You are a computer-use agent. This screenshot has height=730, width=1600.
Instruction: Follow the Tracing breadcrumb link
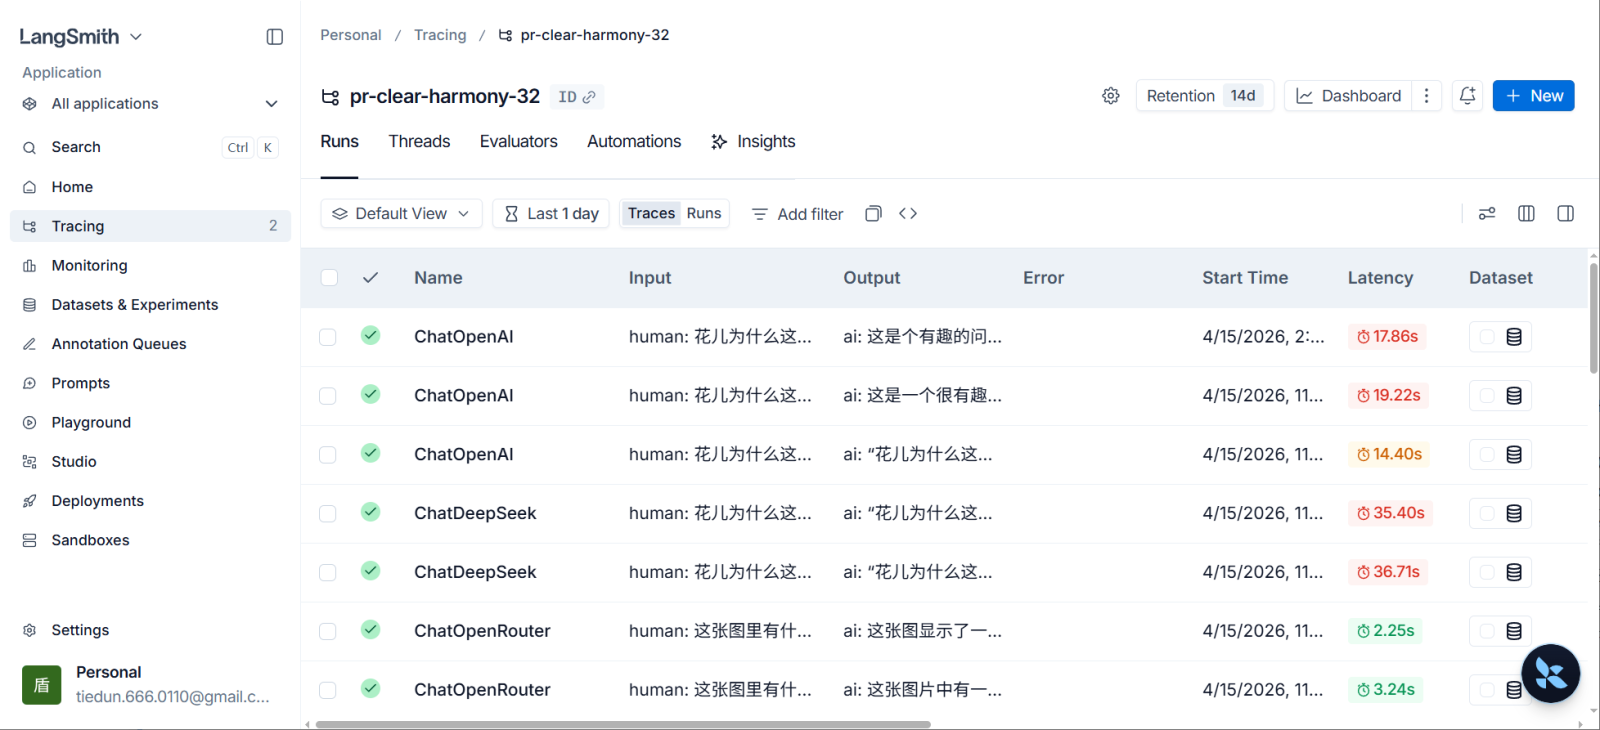click(440, 35)
